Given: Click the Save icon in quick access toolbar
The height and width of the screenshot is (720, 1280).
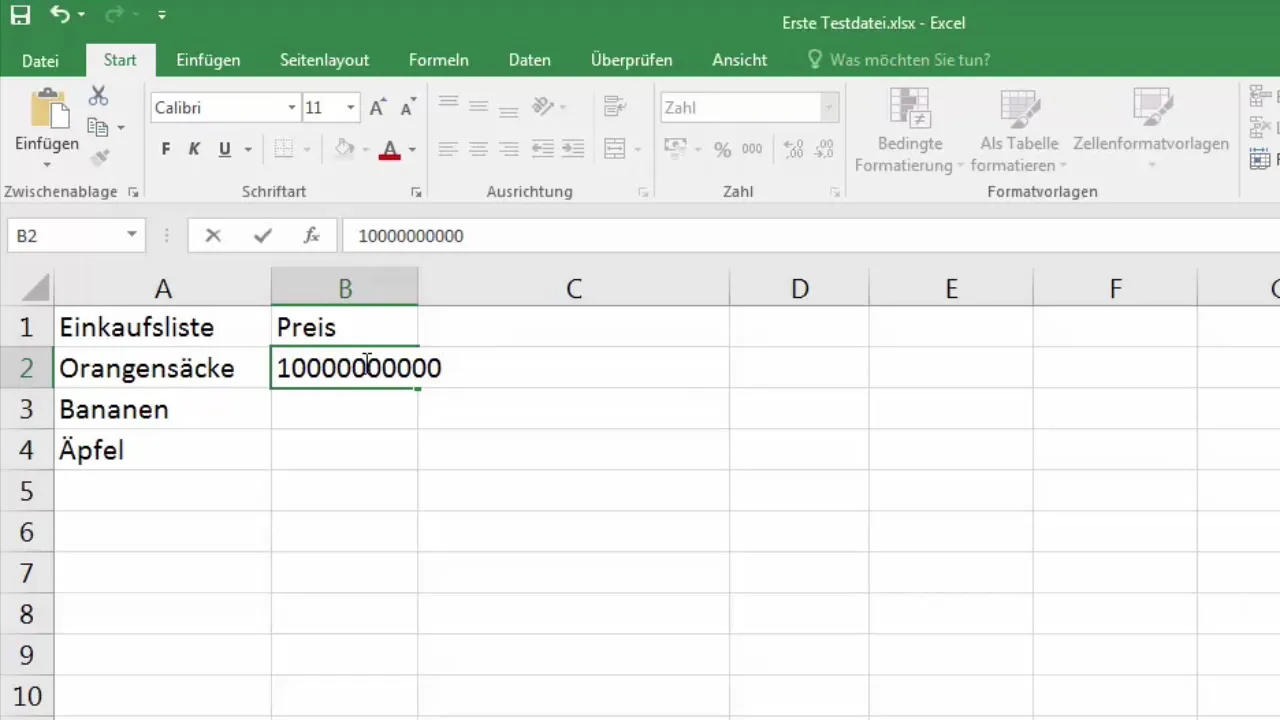Looking at the screenshot, I should [20, 15].
